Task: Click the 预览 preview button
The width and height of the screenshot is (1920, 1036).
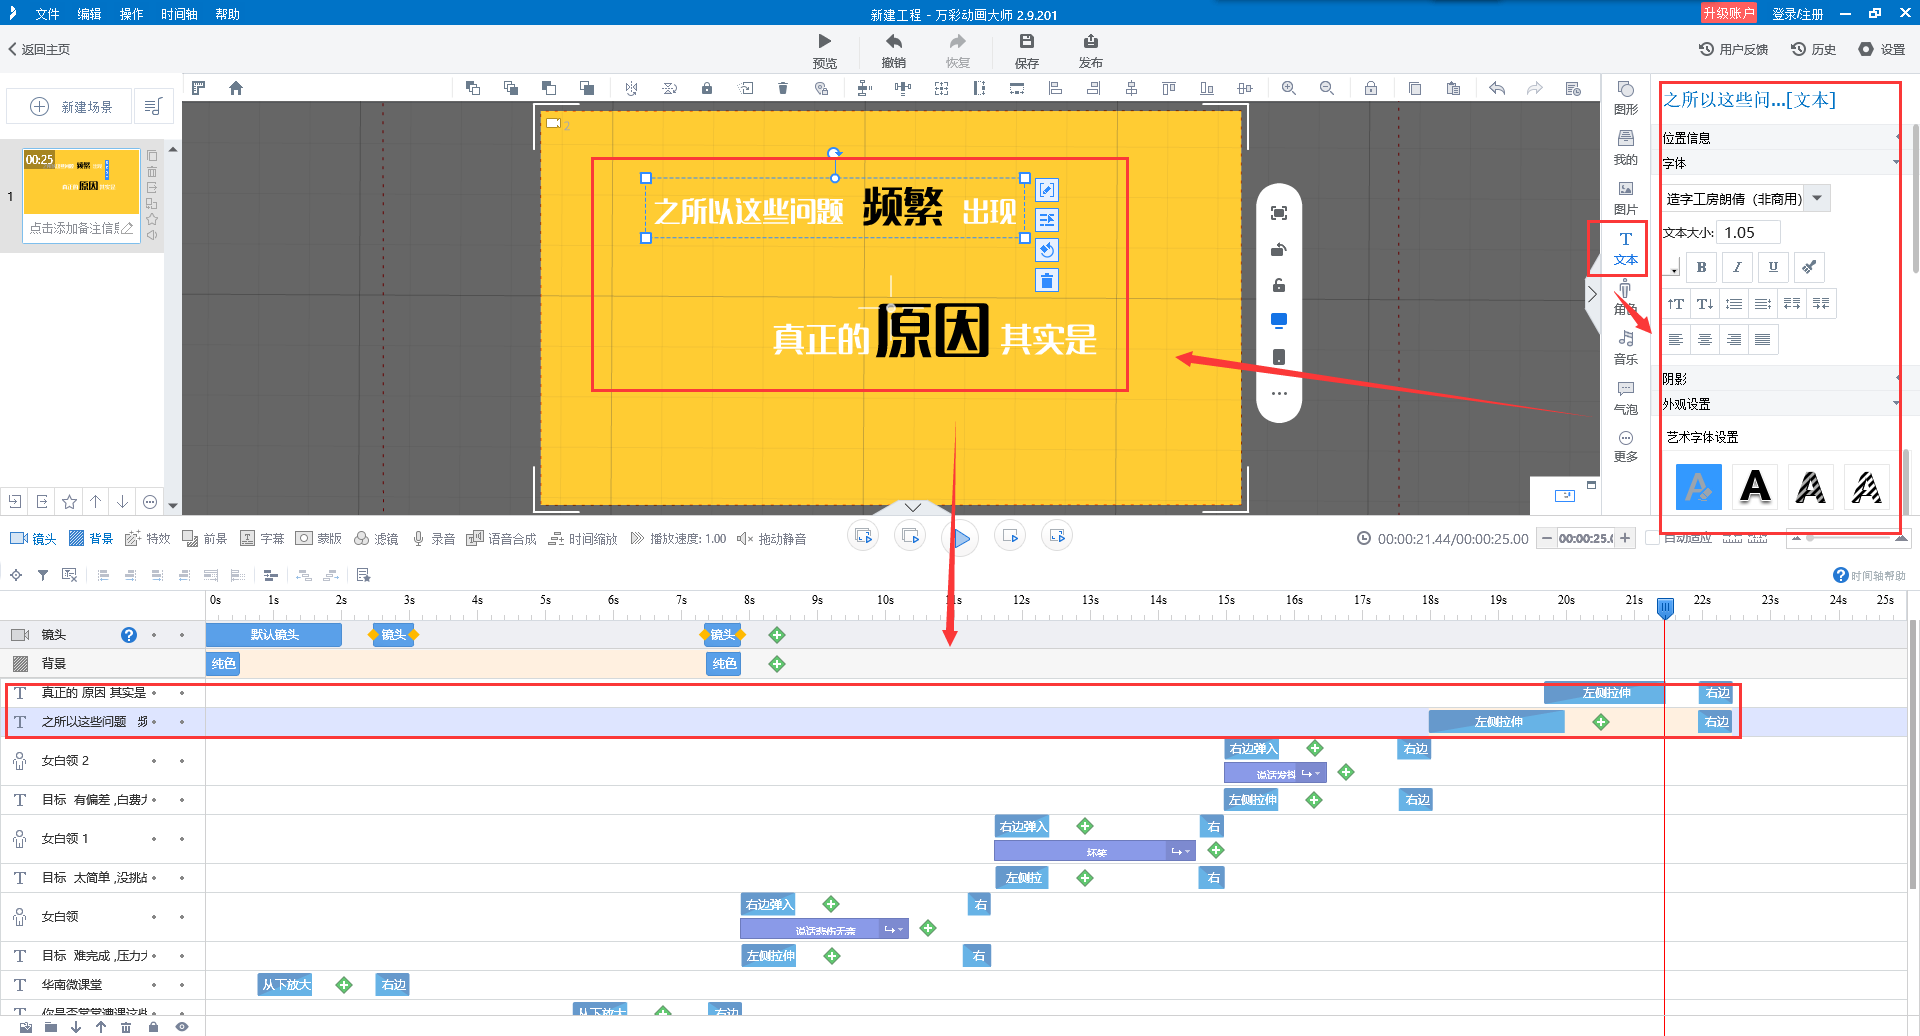Action: pyautogui.click(x=824, y=51)
